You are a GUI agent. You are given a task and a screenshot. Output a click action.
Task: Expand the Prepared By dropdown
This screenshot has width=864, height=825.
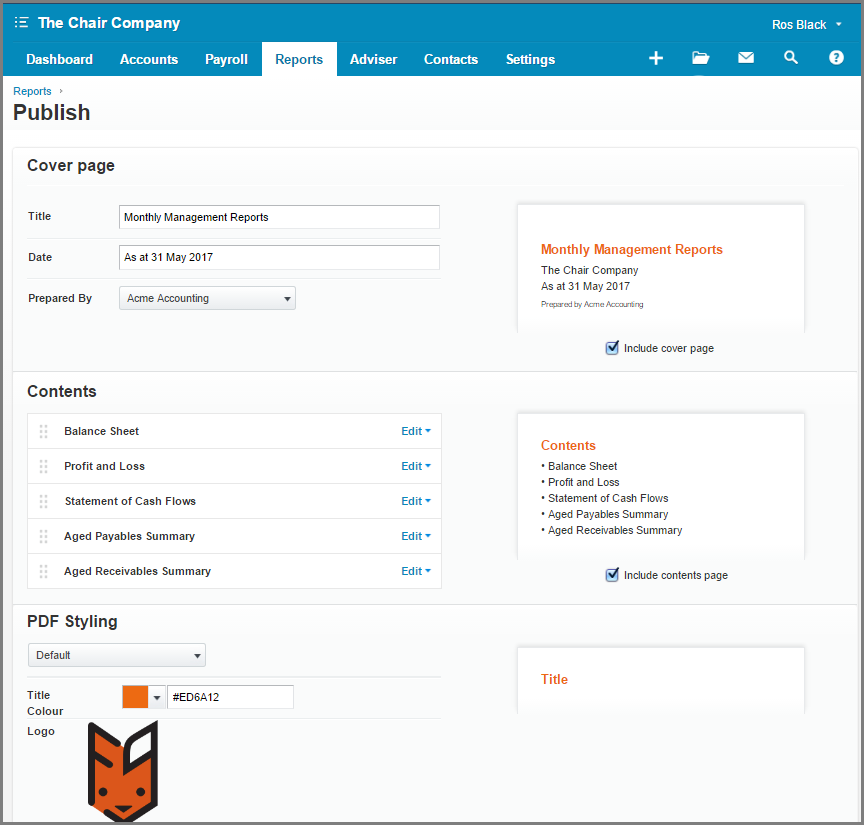(207, 298)
